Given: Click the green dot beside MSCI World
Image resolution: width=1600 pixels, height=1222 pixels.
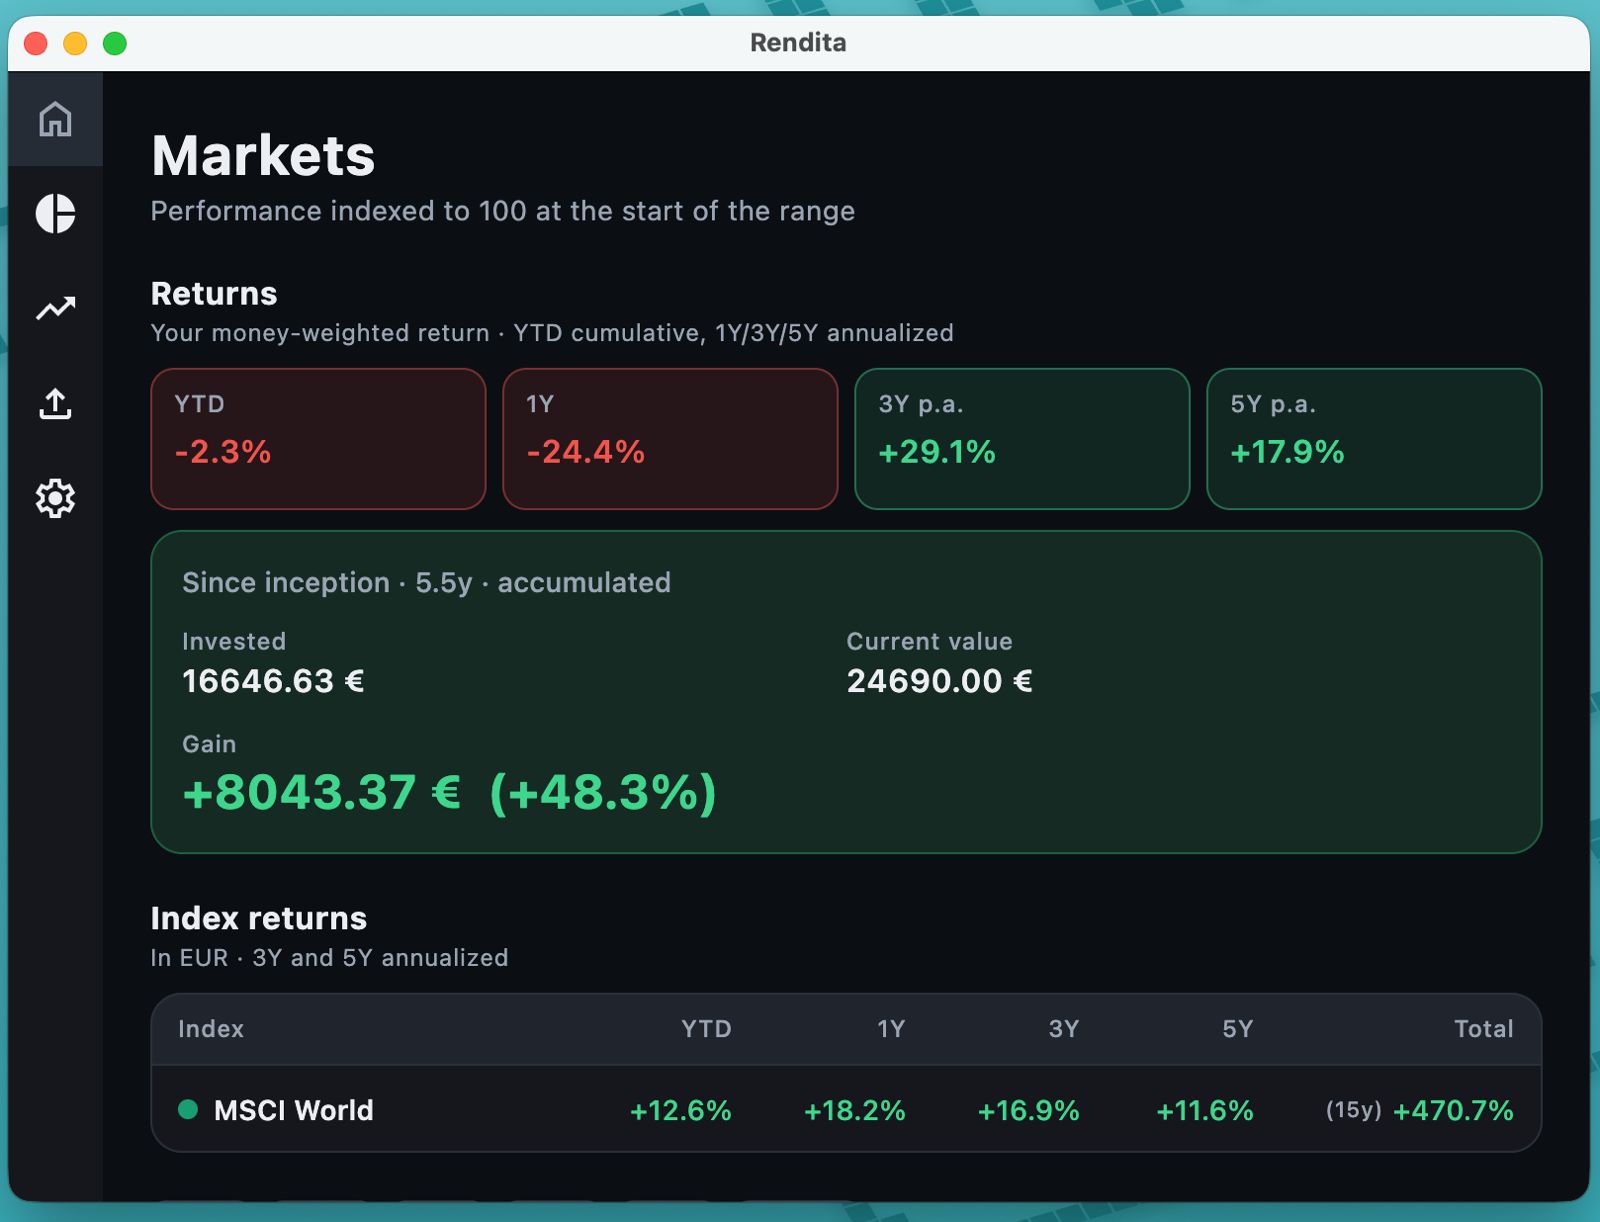Looking at the screenshot, I should pos(187,1109).
